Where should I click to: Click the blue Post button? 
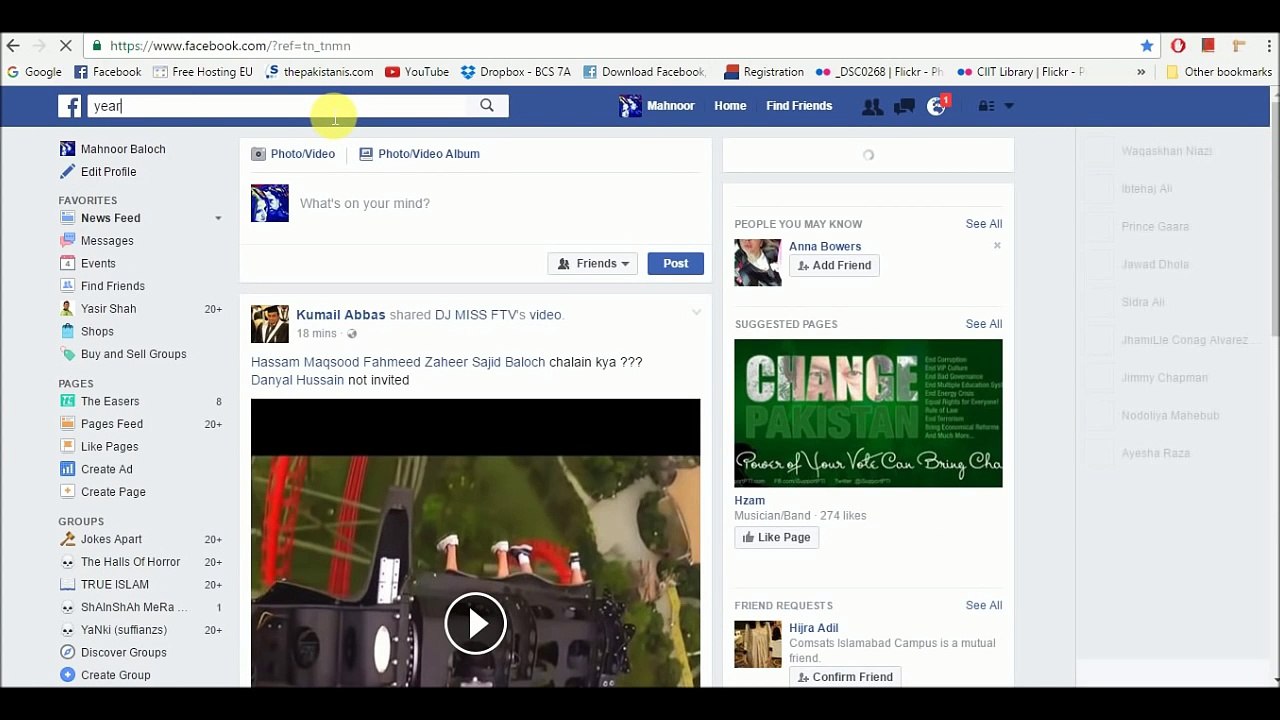[675, 264]
